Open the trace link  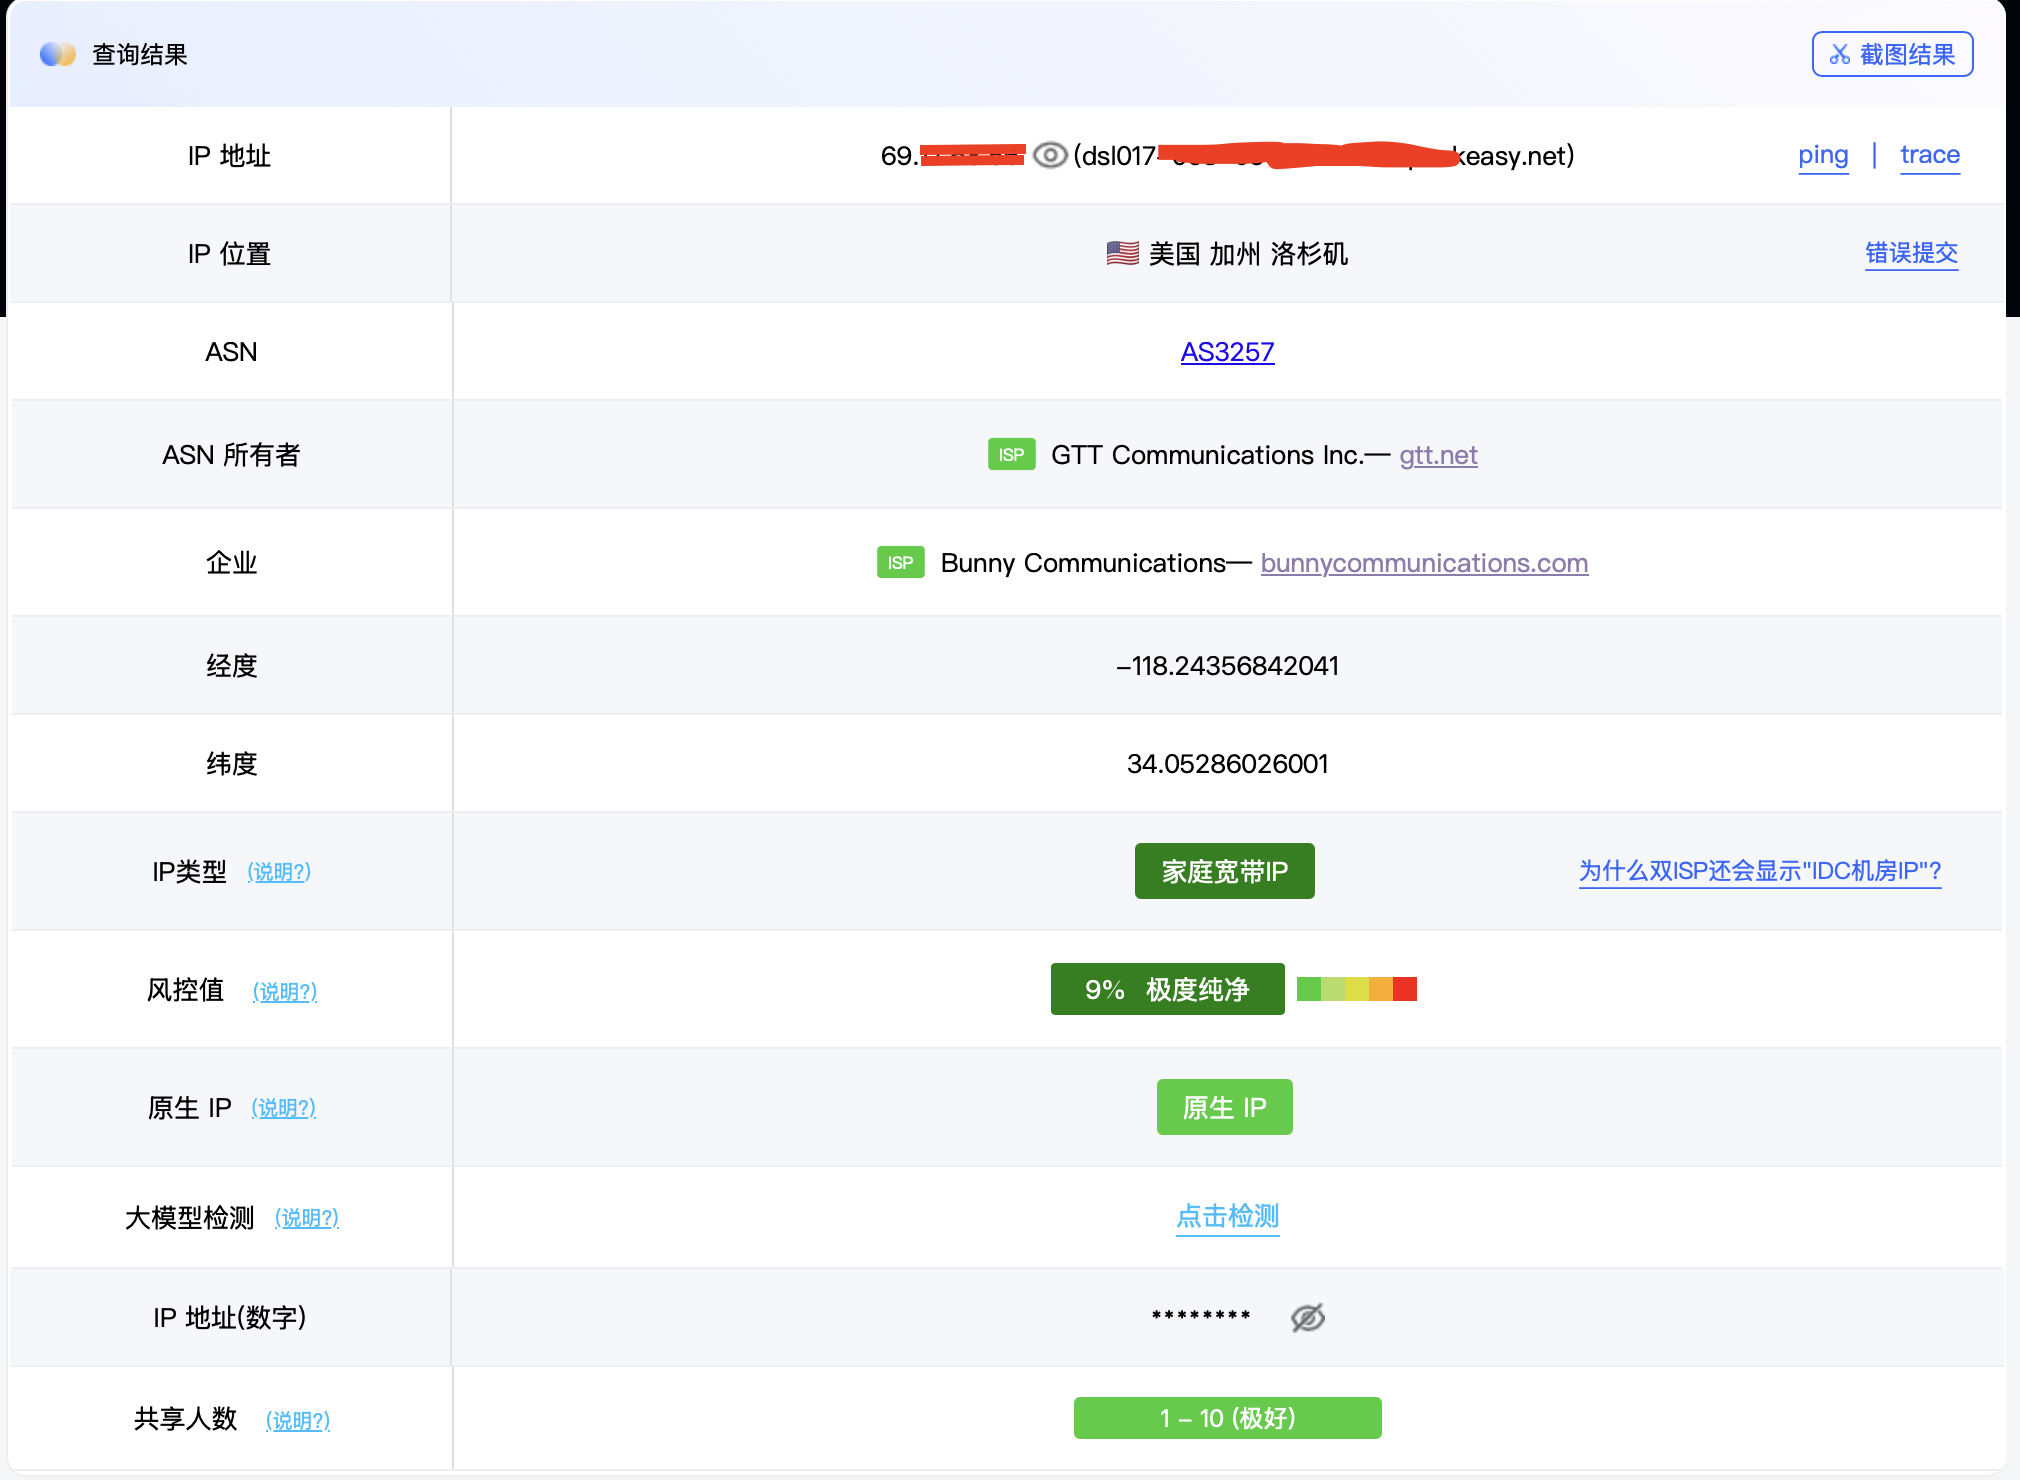[1929, 155]
